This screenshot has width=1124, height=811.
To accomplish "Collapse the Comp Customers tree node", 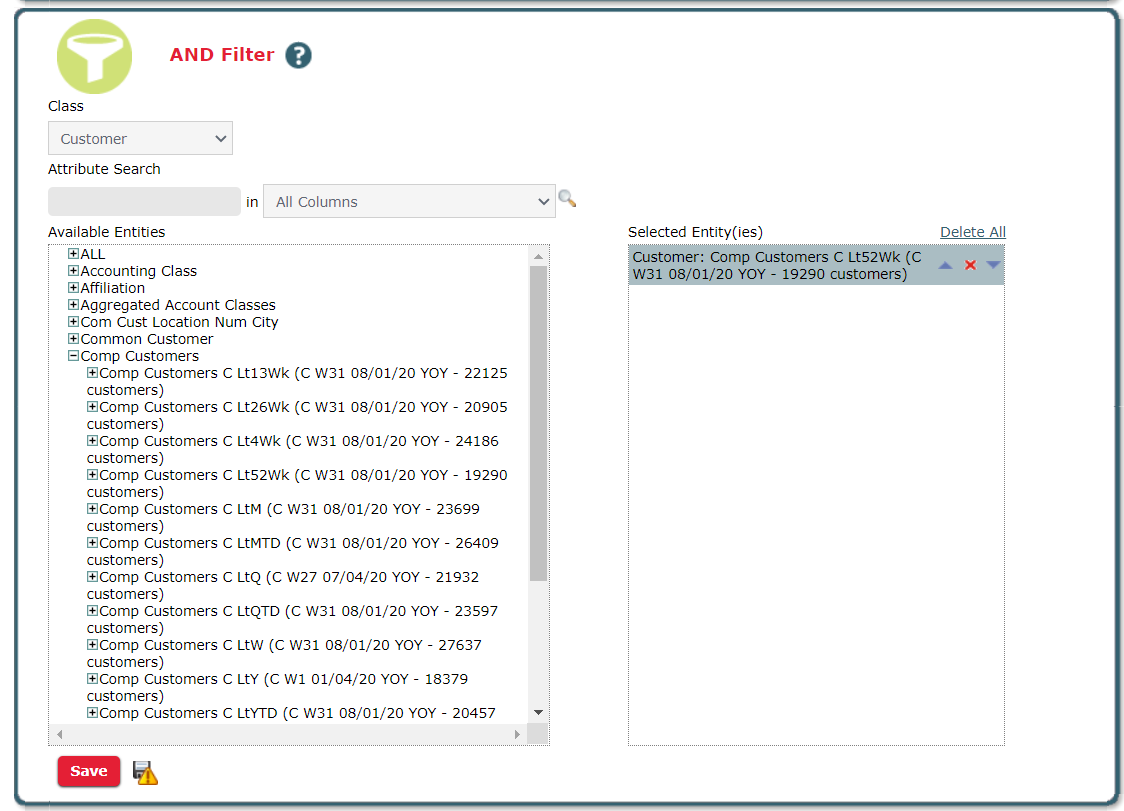I will [x=73, y=356].
